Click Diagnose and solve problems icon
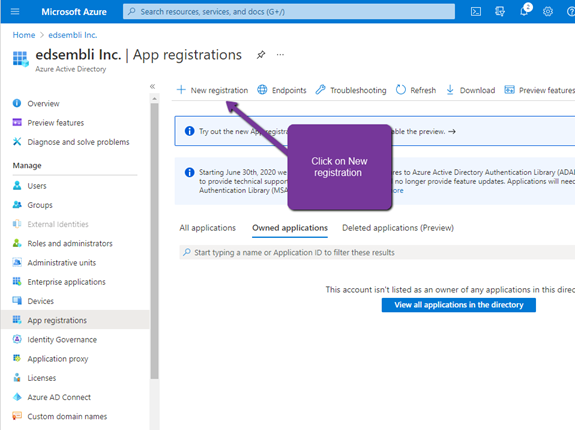575x430 pixels. tap(17, 142)
